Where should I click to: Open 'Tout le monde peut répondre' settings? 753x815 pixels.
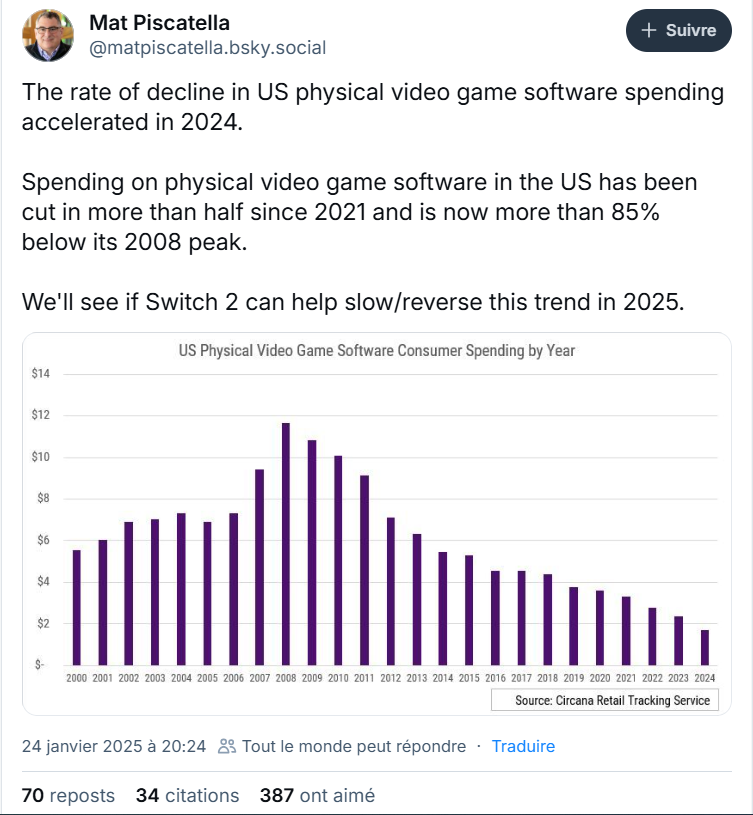353,746
